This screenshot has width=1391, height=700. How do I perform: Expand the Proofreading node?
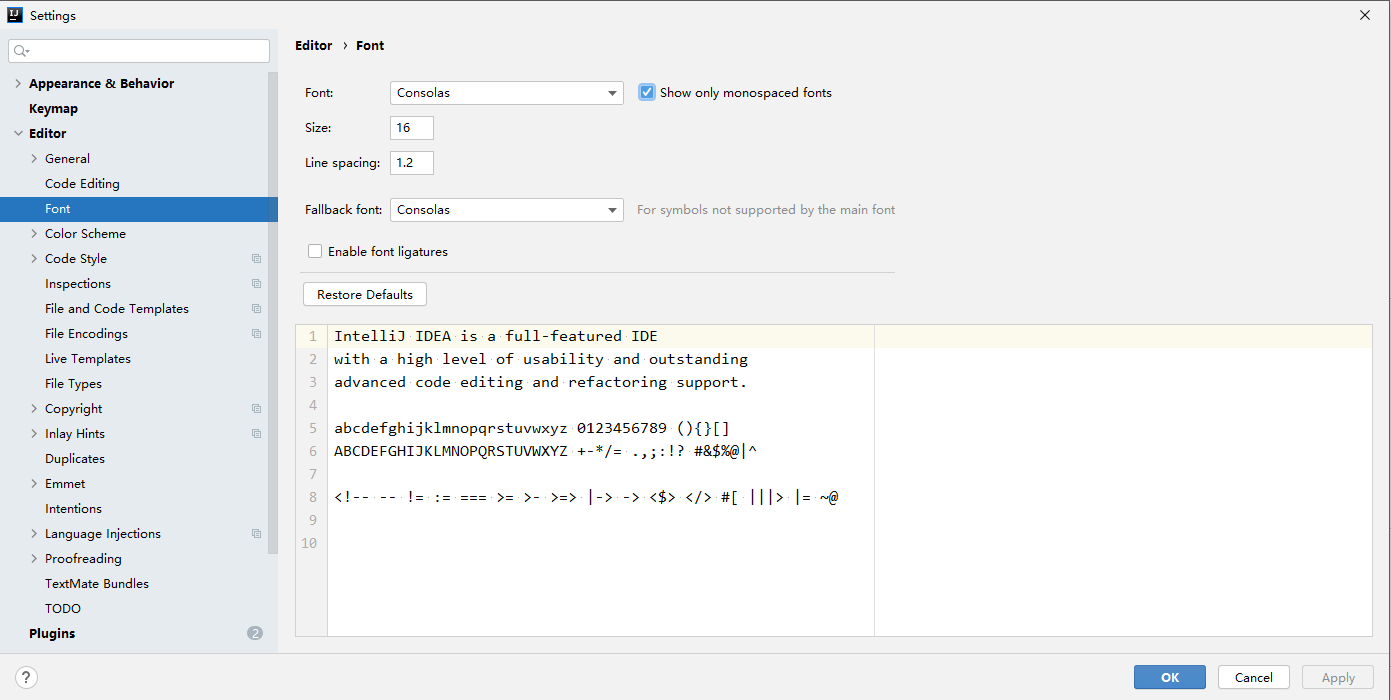coord(34,559)
